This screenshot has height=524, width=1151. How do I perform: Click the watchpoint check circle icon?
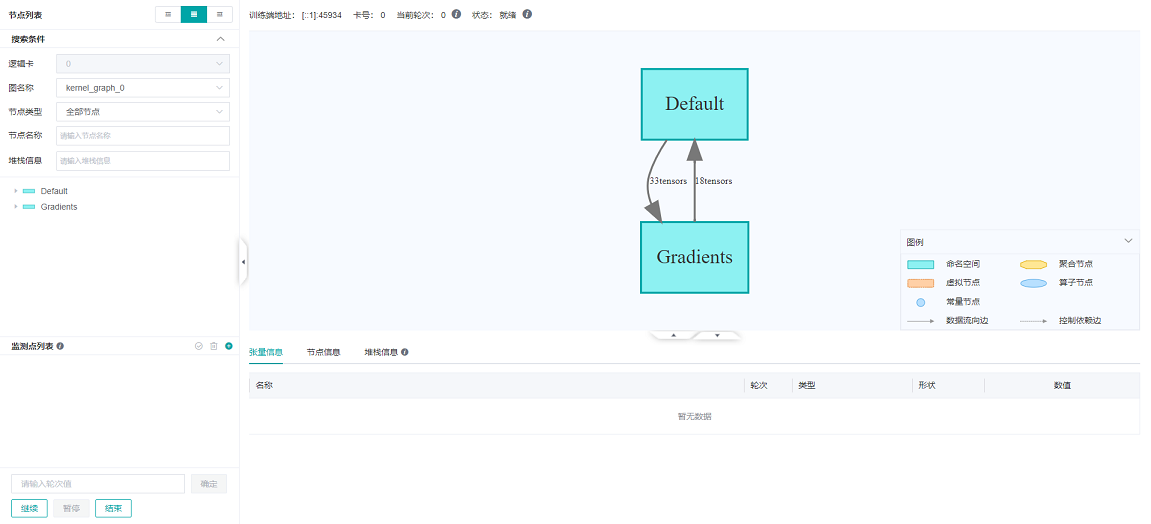[199, 346]
